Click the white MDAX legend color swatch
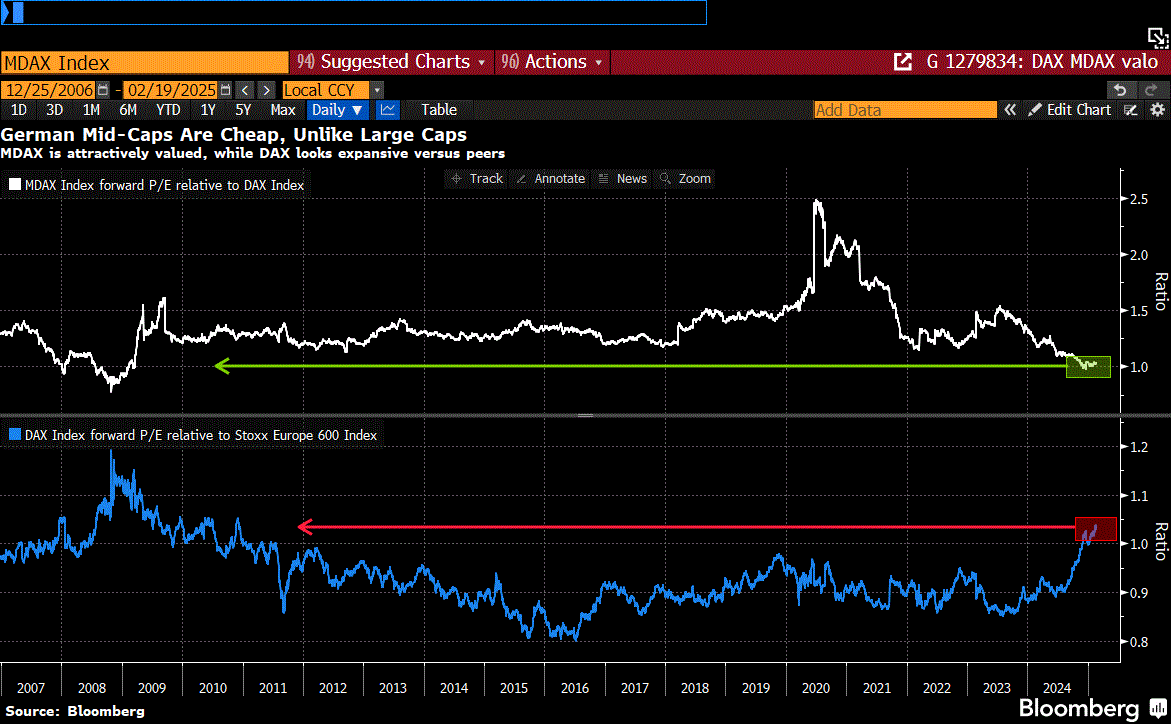 [15, 185]
